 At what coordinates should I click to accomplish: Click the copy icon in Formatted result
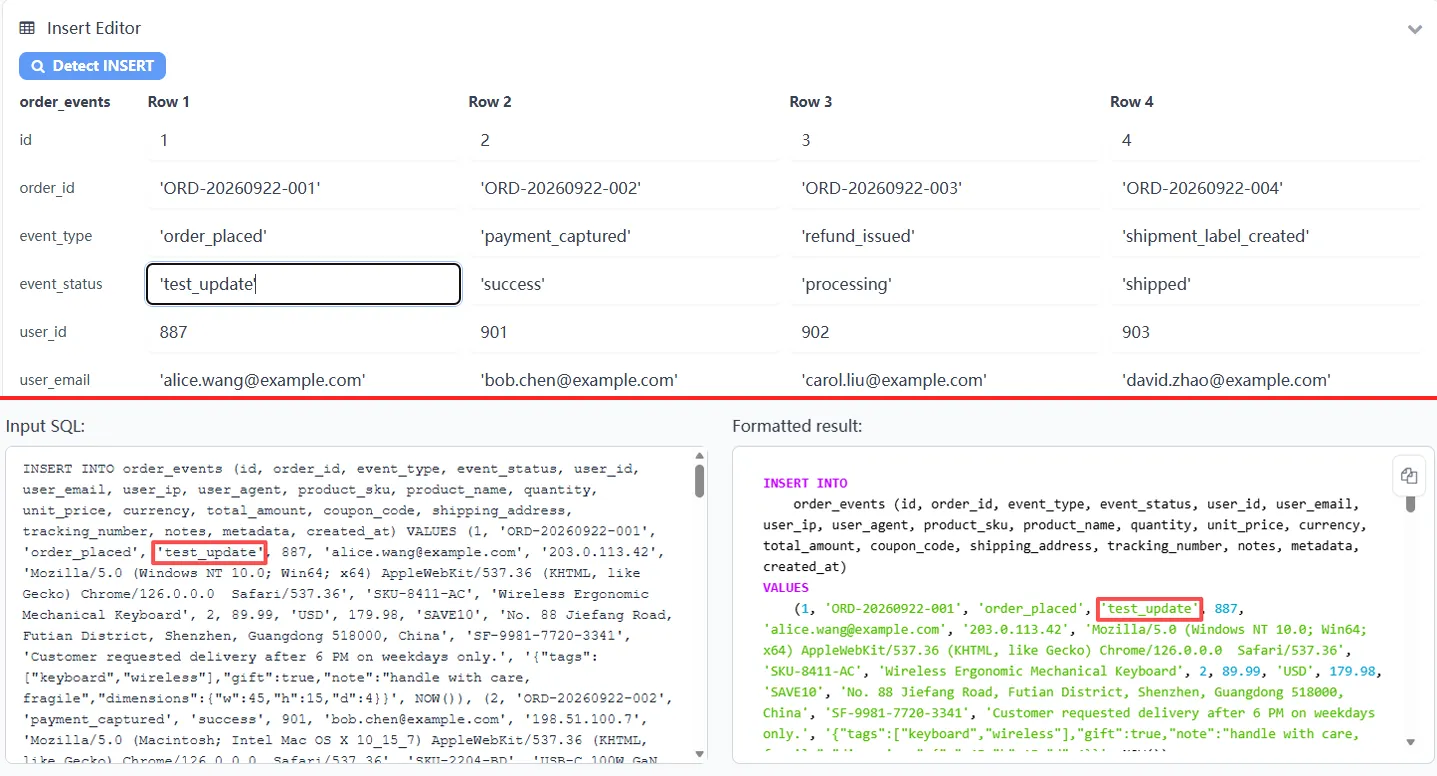[x=1409, y=476]
